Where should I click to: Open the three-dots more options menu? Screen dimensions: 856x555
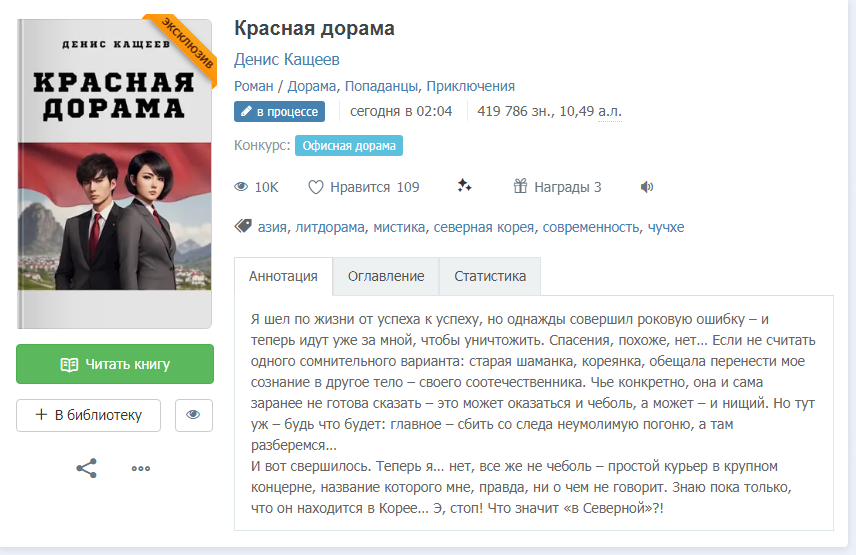141,468
